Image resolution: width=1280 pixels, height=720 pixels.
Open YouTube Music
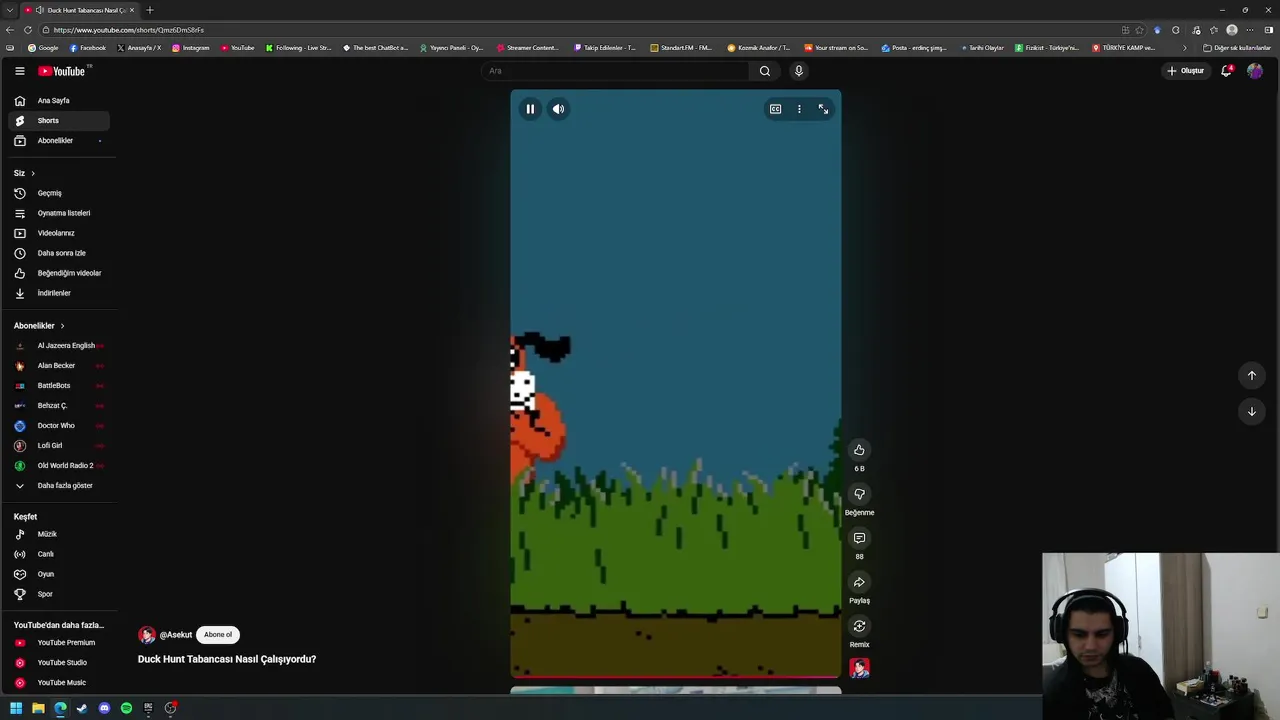(x=59, y=683)
